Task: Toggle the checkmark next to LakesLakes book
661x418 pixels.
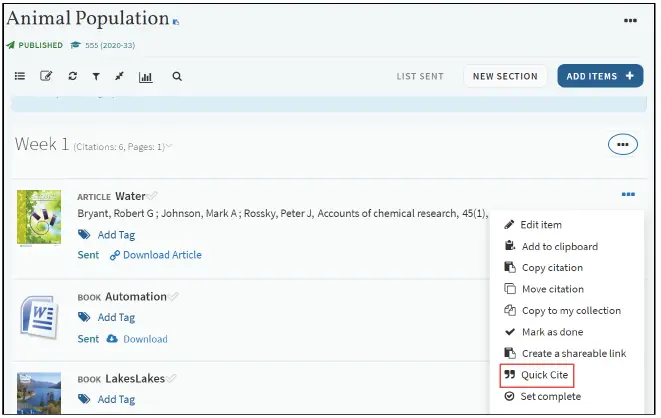Action: 172,379
